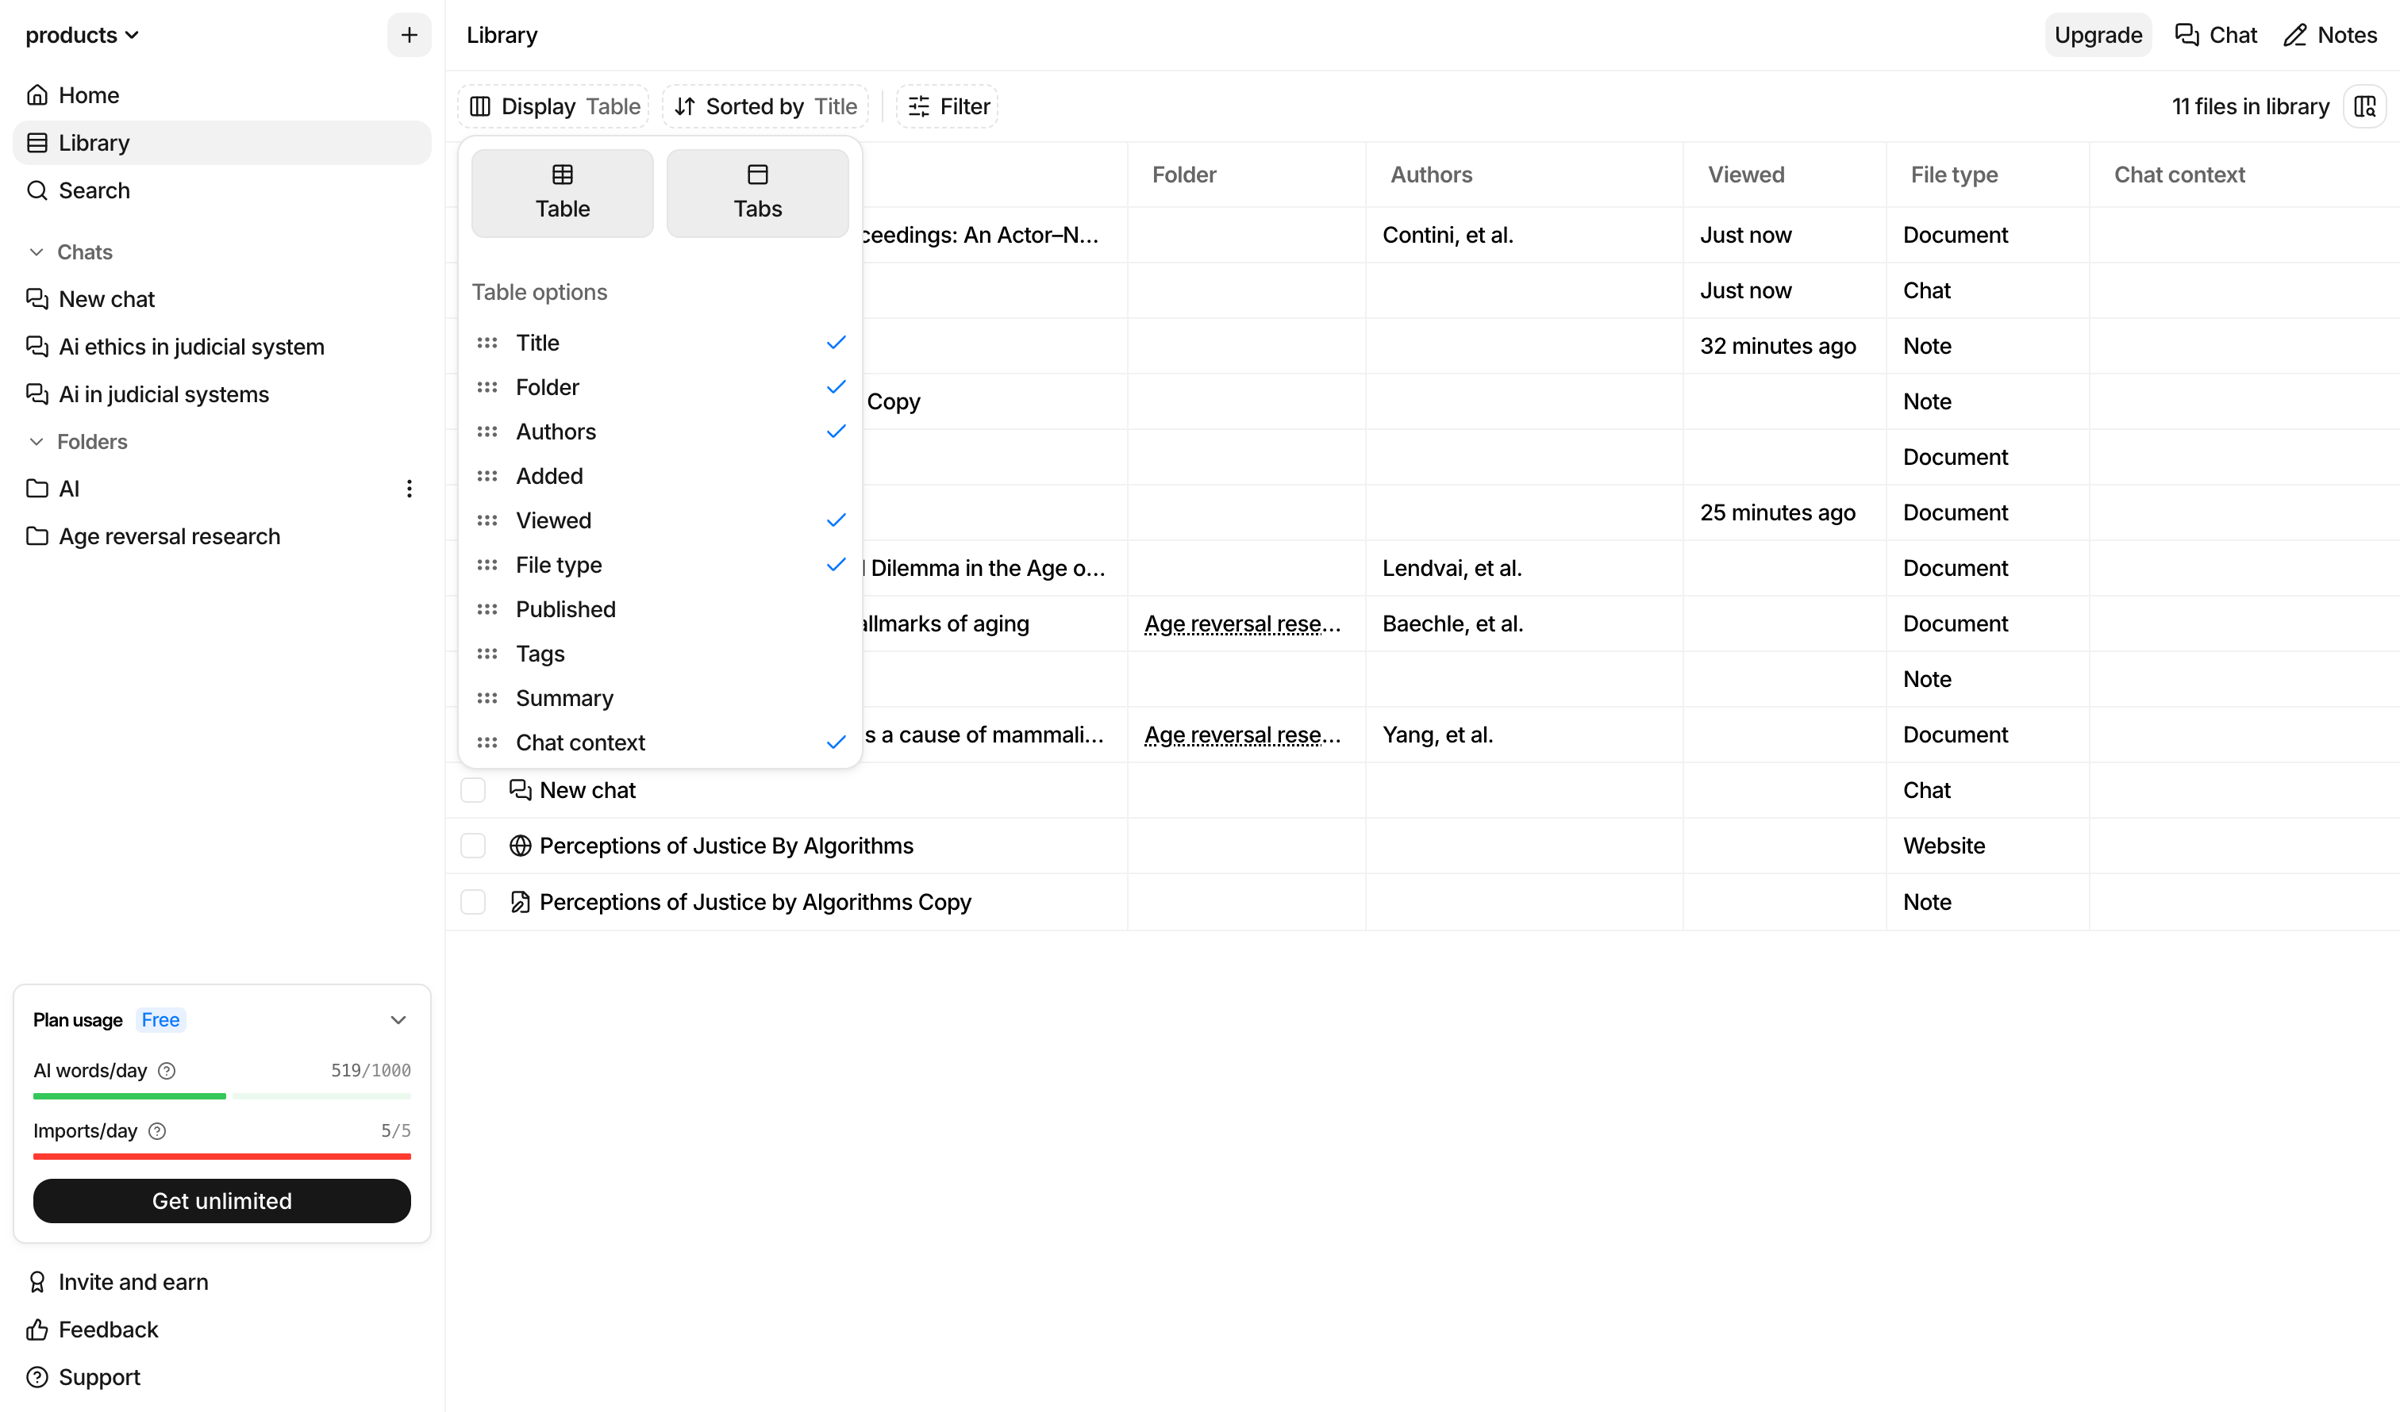Click the Library icon in sidebar

pos(37,143)
